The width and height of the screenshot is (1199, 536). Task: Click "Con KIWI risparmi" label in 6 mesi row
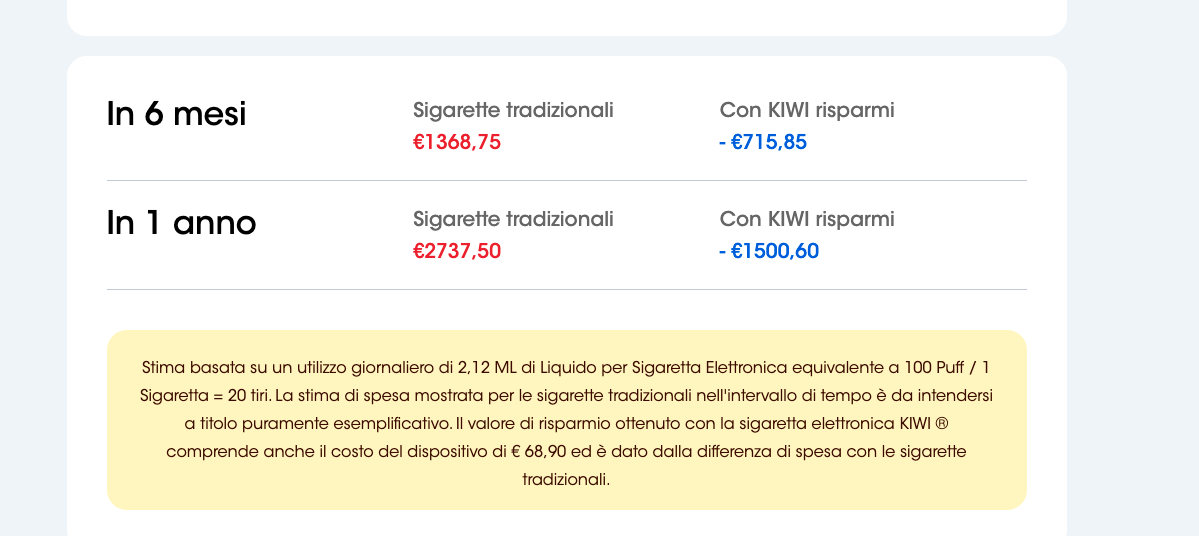pos(807,110)
